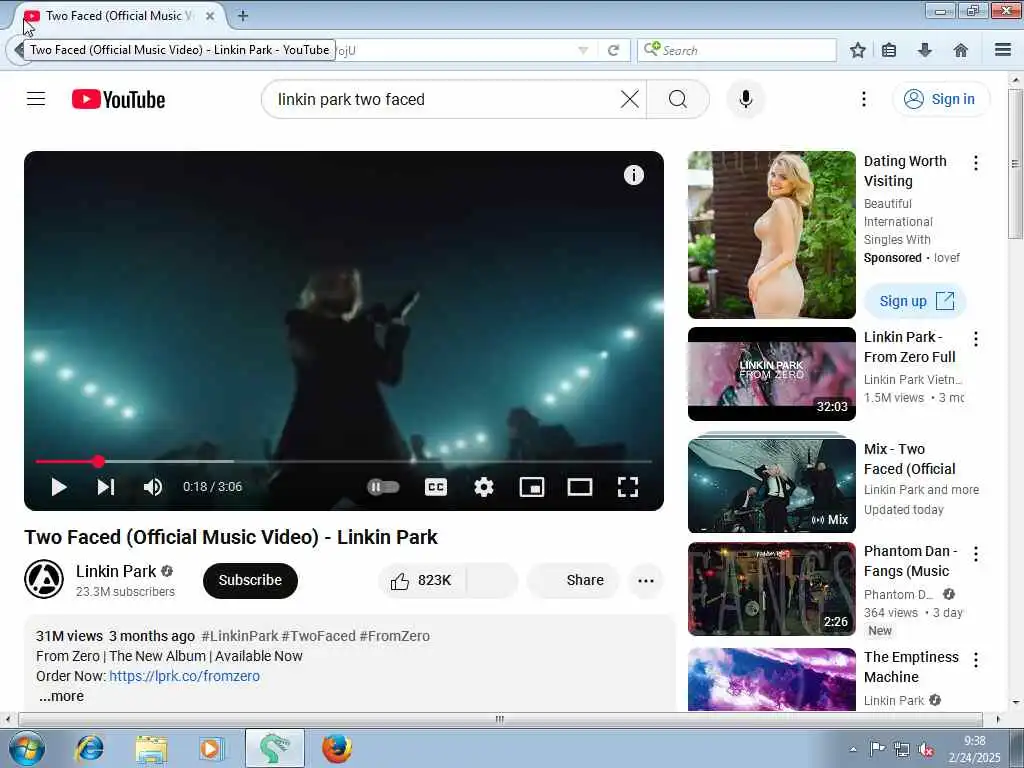
Task: Focus the YouTube search field
Action: pos(444,99)
